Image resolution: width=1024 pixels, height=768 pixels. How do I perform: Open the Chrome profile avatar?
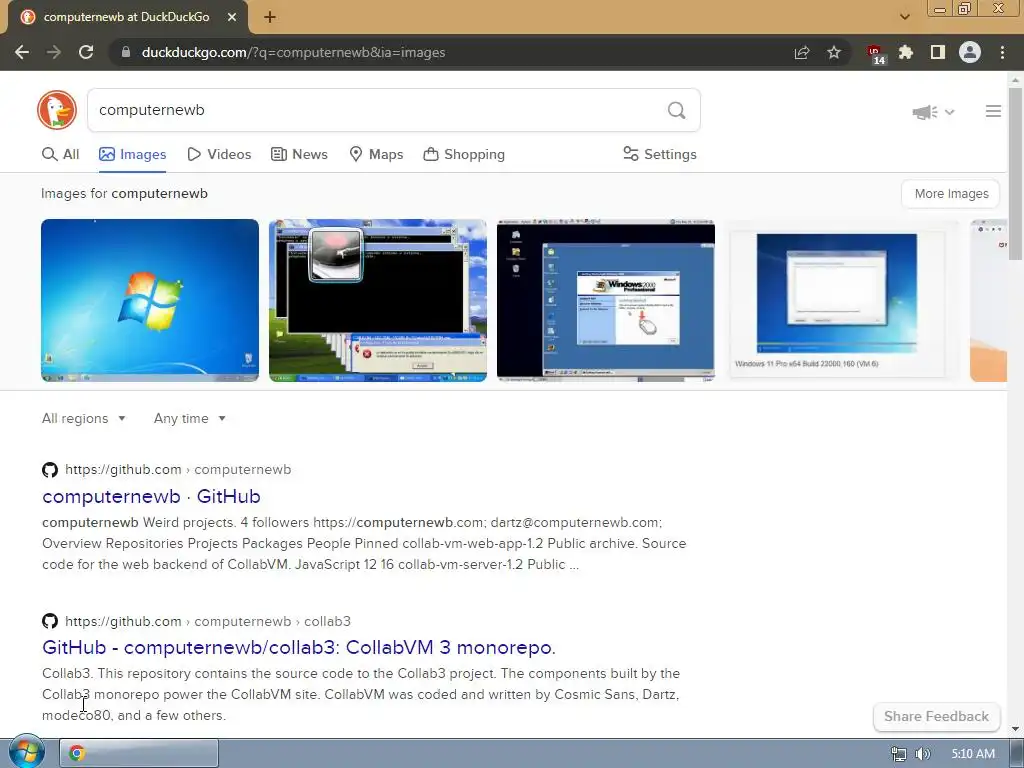point(970,52)
